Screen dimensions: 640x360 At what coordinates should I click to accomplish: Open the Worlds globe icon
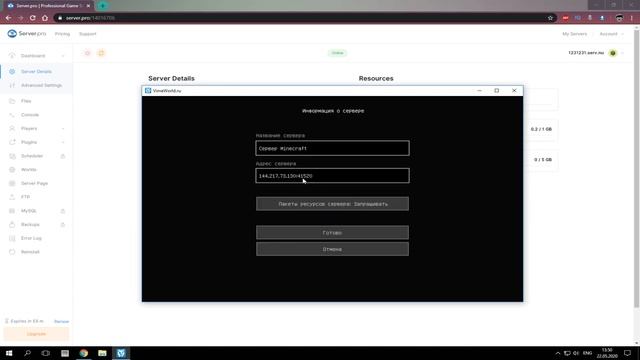coord(12,169)
